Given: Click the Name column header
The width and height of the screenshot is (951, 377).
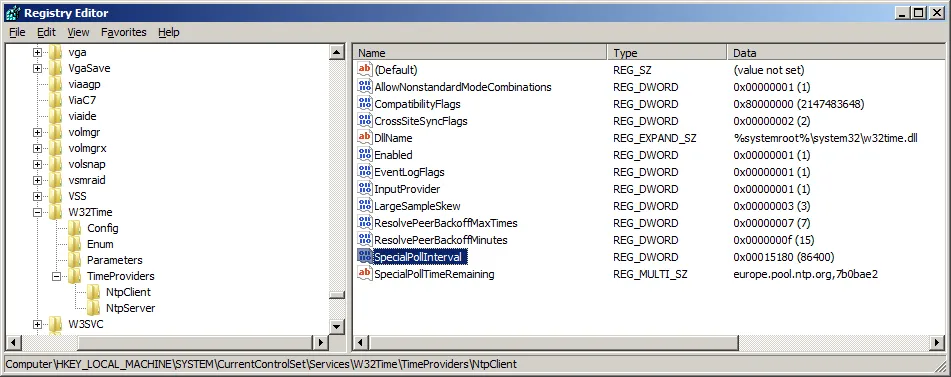Looking at the screenshot, I should pos(480,53).
